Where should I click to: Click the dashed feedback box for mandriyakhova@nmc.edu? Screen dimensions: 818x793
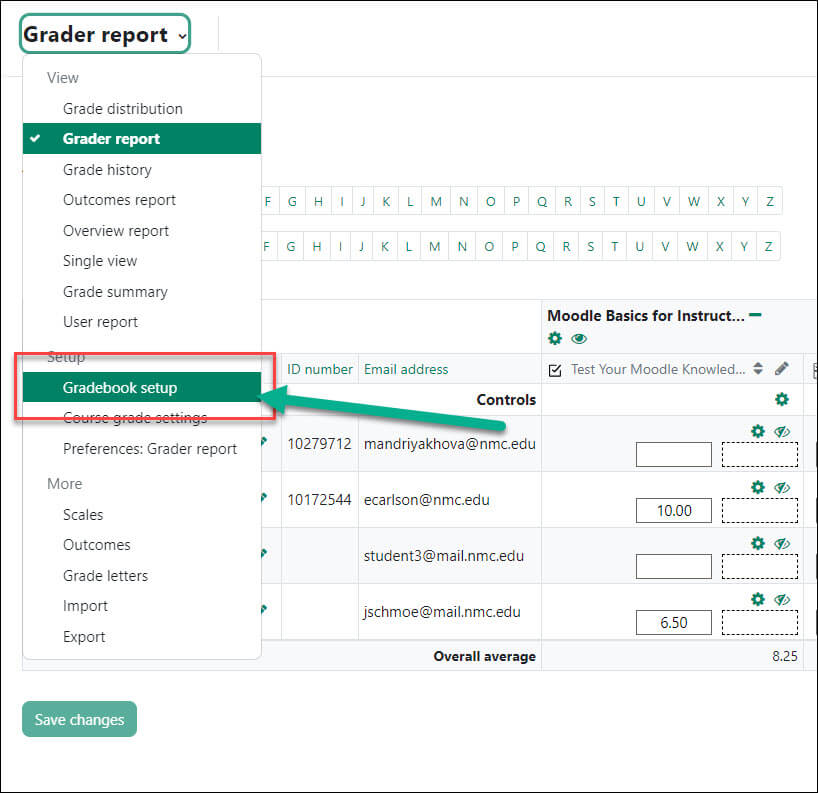tap(760, 454)
